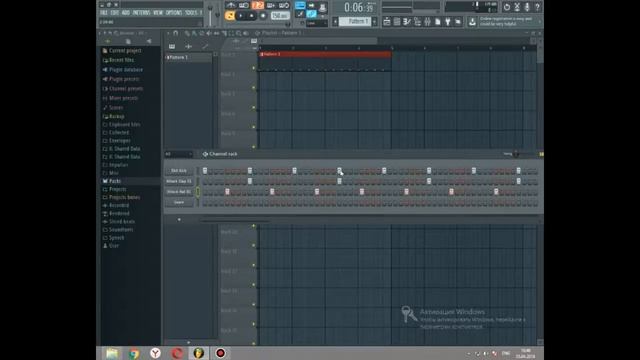Select the playlist slice tool
The width and height of the screenshot is (640, 360).
(224, 33)
